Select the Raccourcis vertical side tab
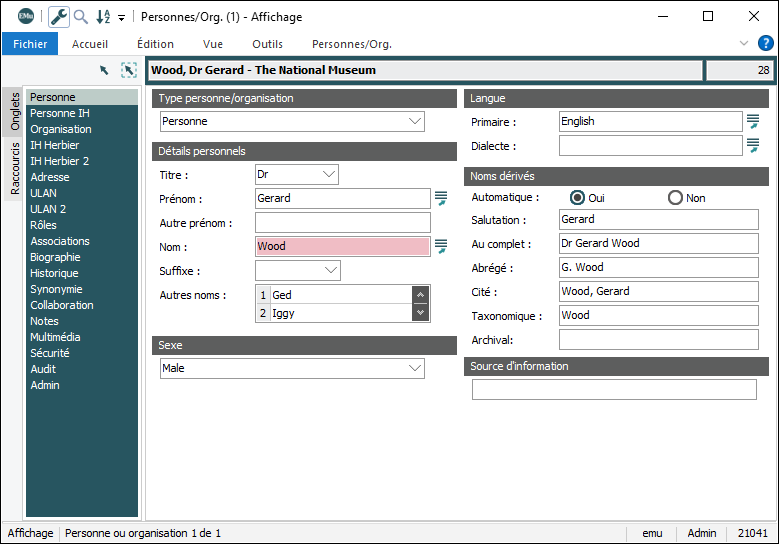This screenshot has height=544, width=779. pos(15,168)
